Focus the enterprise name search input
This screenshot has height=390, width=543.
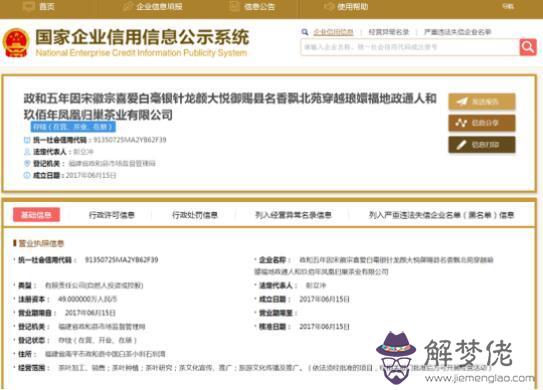410,47
